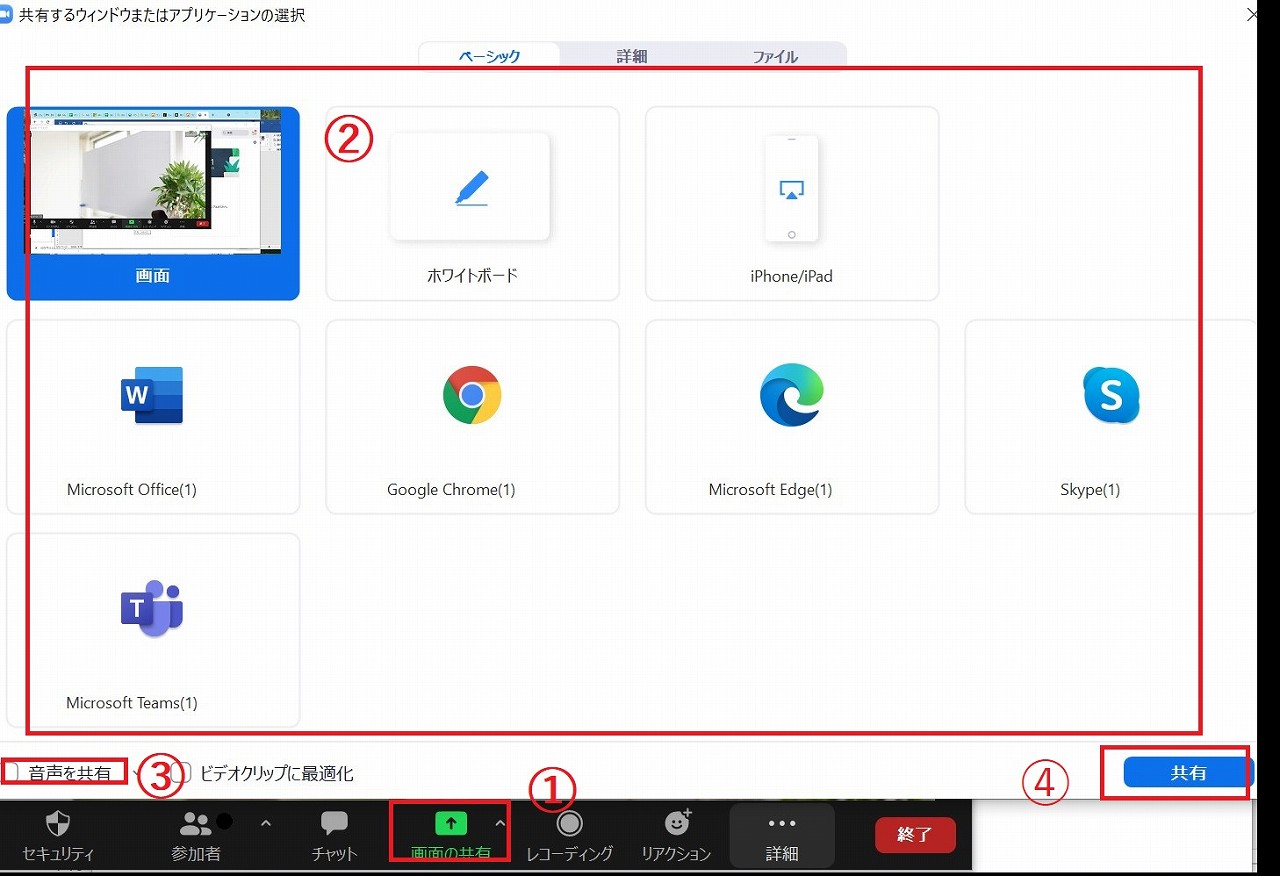Screen dimensions: 1280x876
Task: Select the Microsoft Edge icon
Action: [791, 395]
